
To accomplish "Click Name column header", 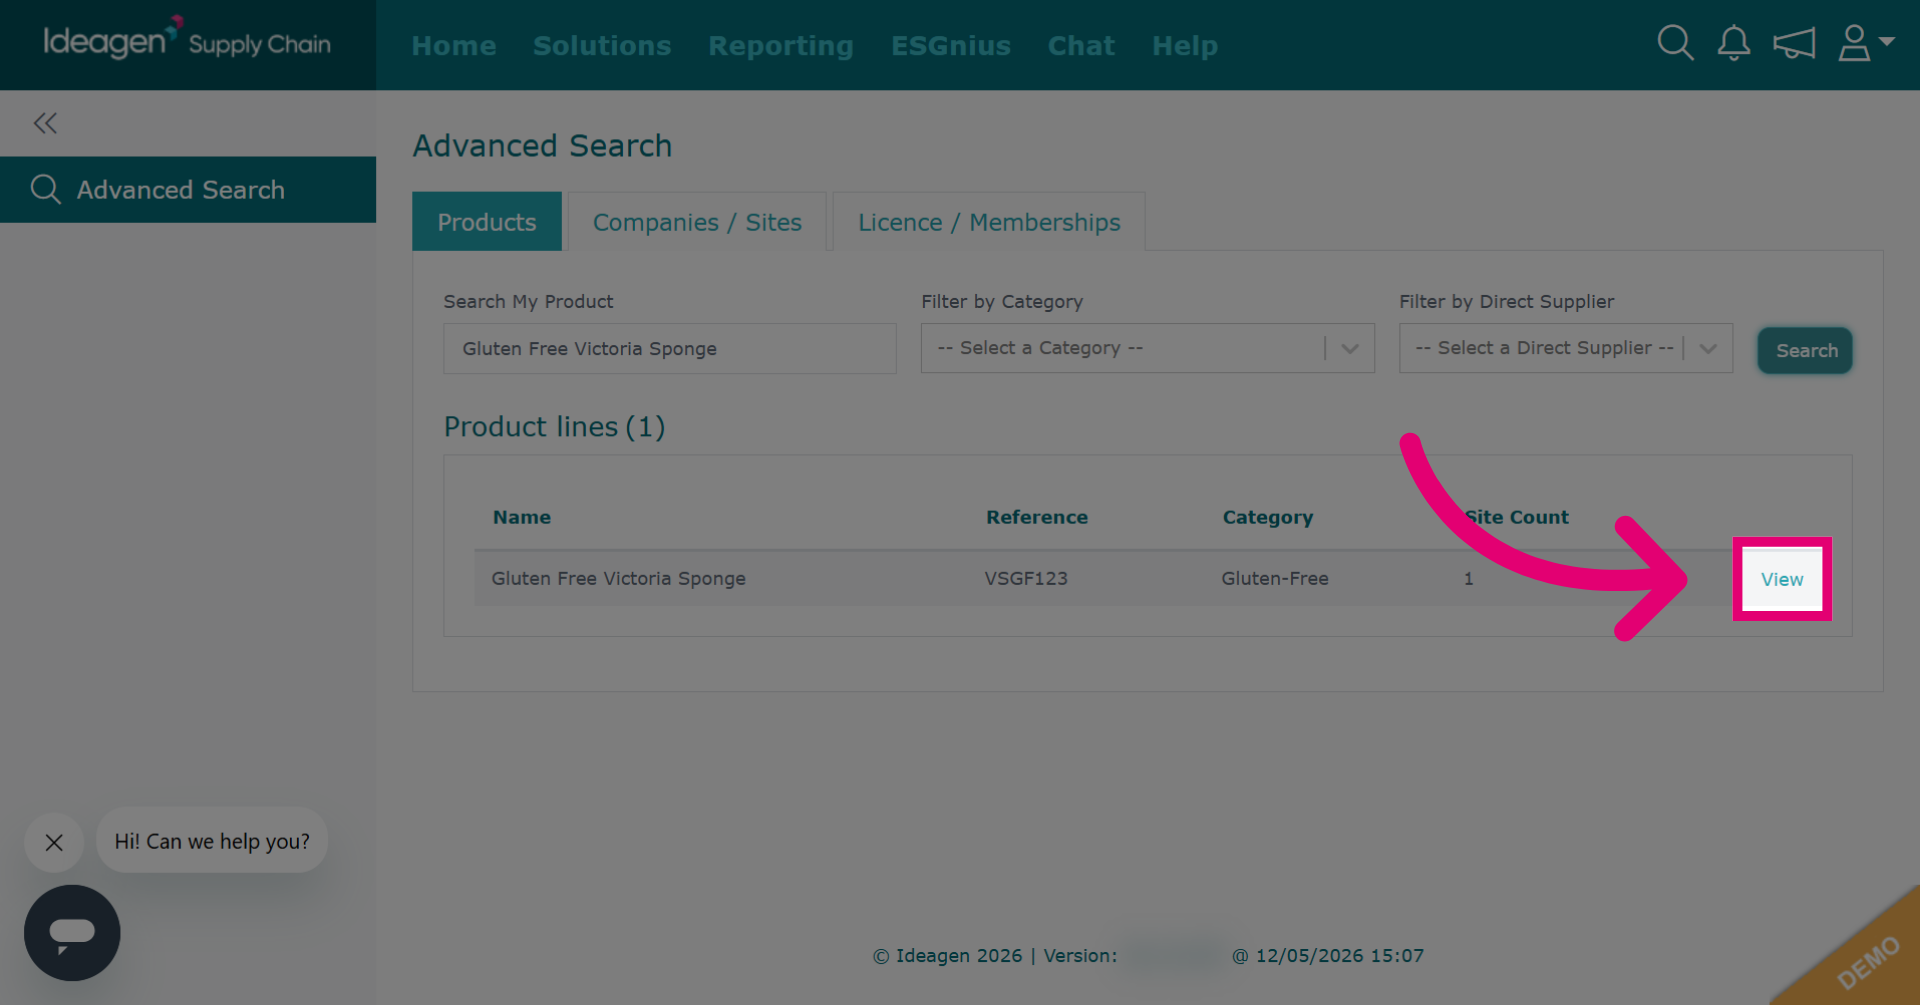I will click(x=522, y=517).
